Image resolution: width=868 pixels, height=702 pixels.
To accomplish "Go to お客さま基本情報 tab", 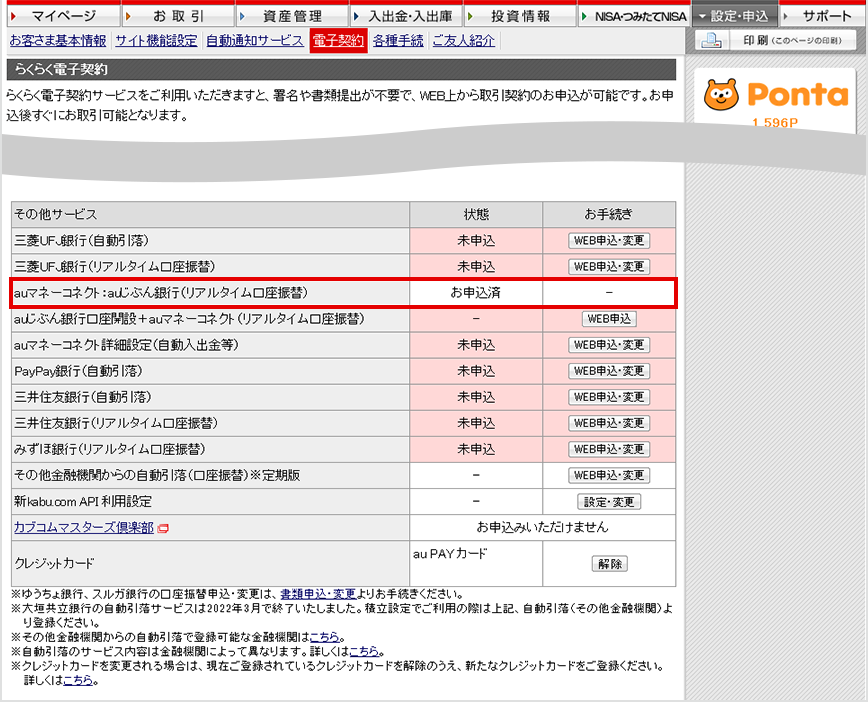I will pyautogui.click(x=58, y=41).
